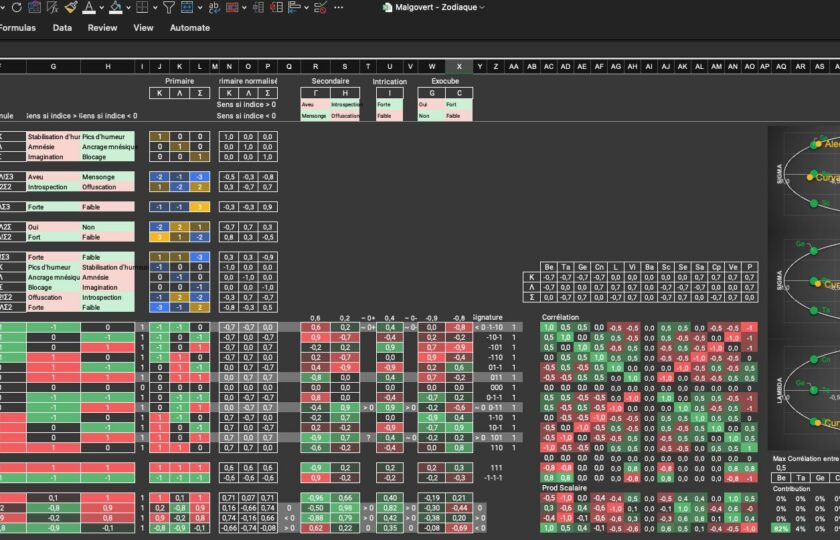The image size is (840, 540).
Task: Click the funnel filter icon
Action: tap(169, 7)
